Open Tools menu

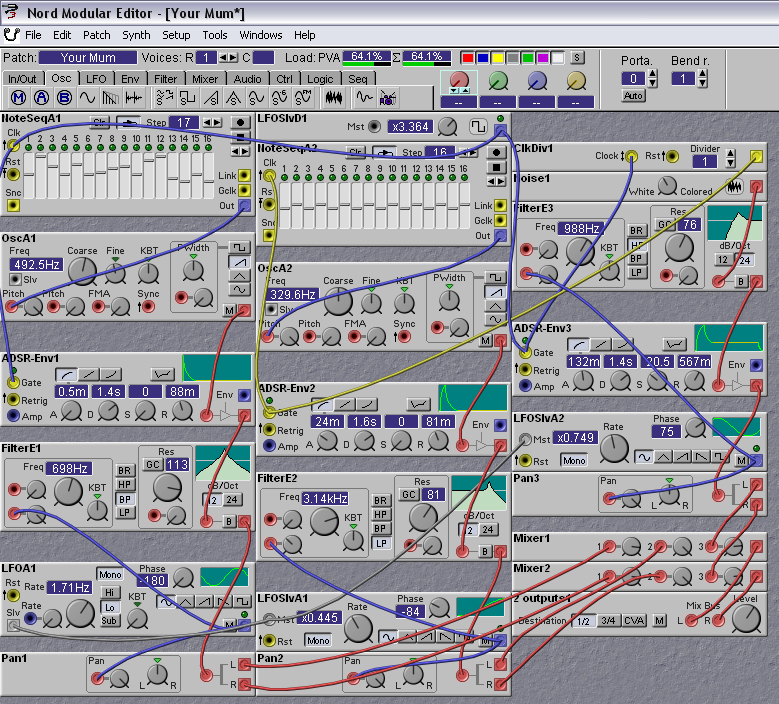215,35
